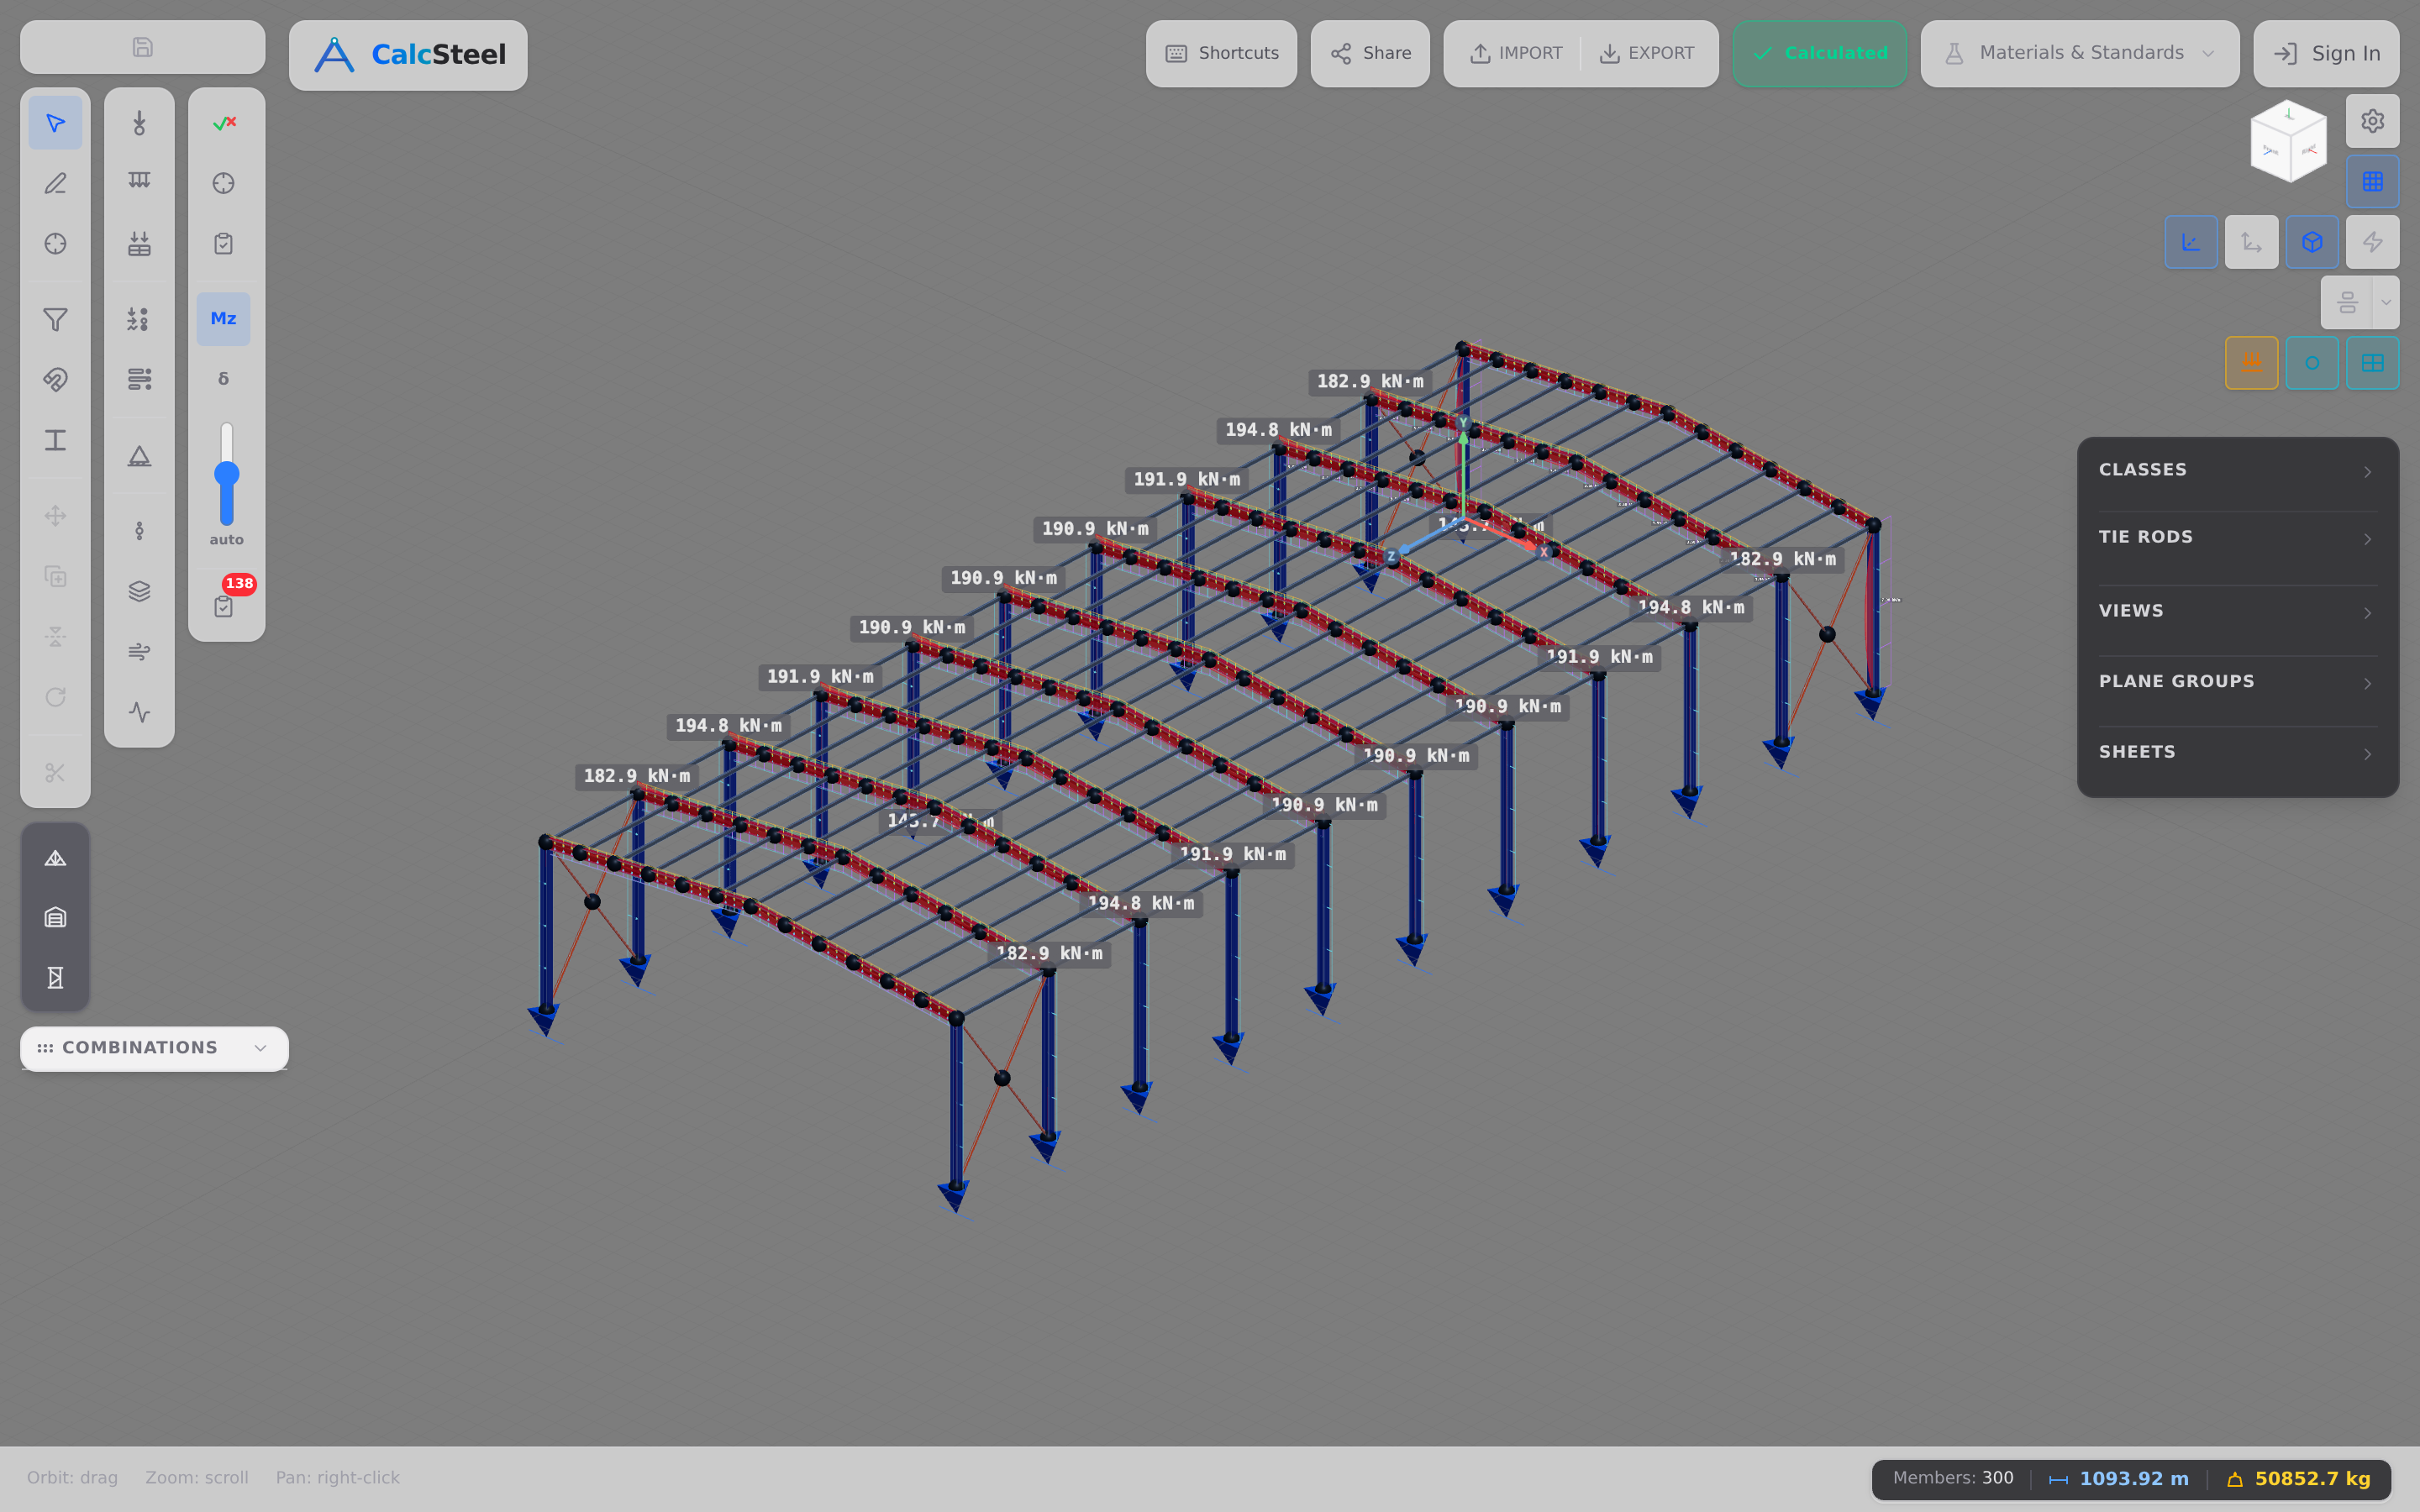Viewport: 2420px width, 1512px height.
Task: Open Materials & Standards dropdown
Action: click(2079, 54)
